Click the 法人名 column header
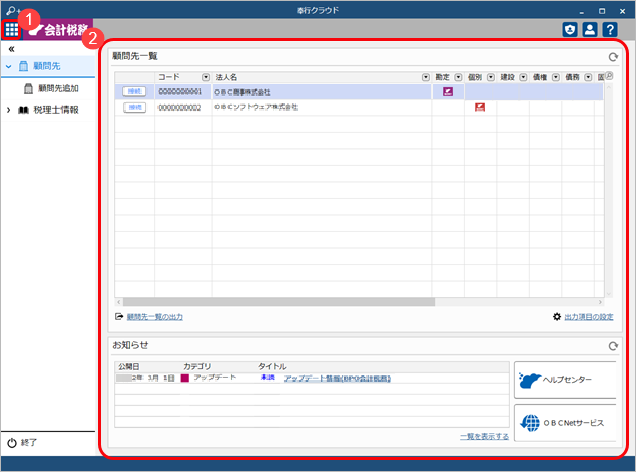The image size is (636, 472). pyautogui.click(x=322, y=77)
